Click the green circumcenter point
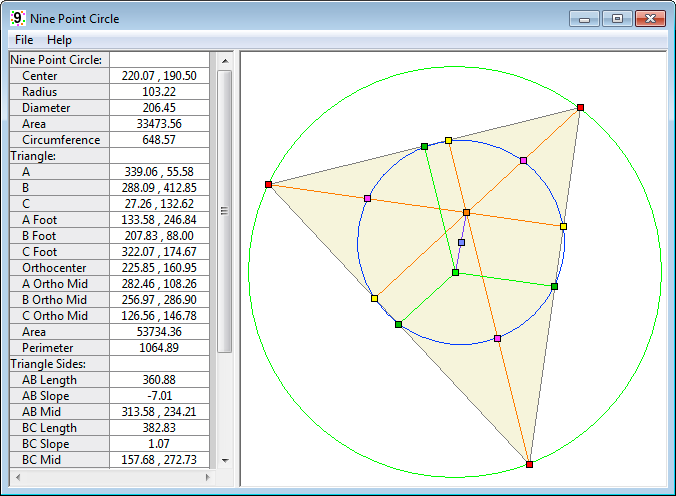676x496 pixels. [x=455, y=272]
